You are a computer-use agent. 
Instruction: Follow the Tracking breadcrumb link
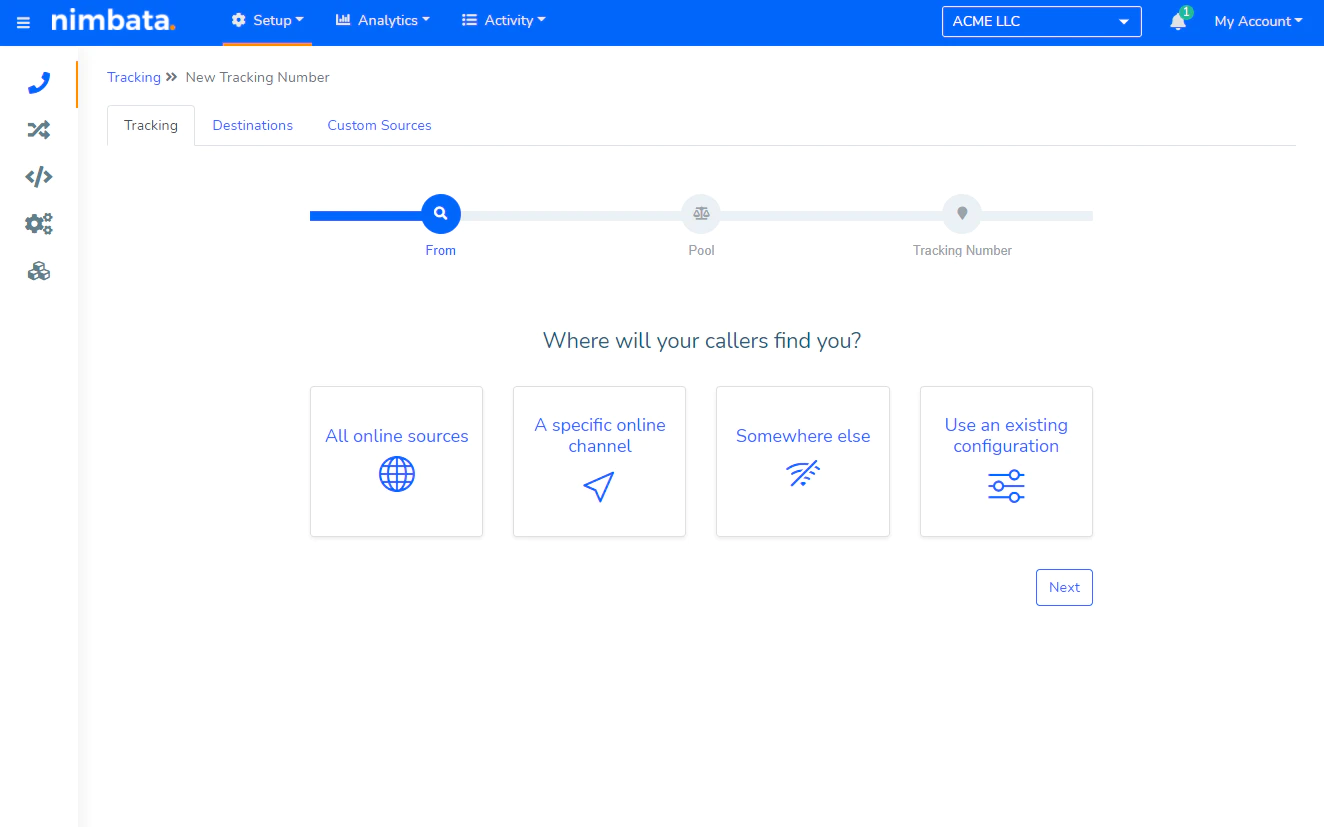pos(134,77)
